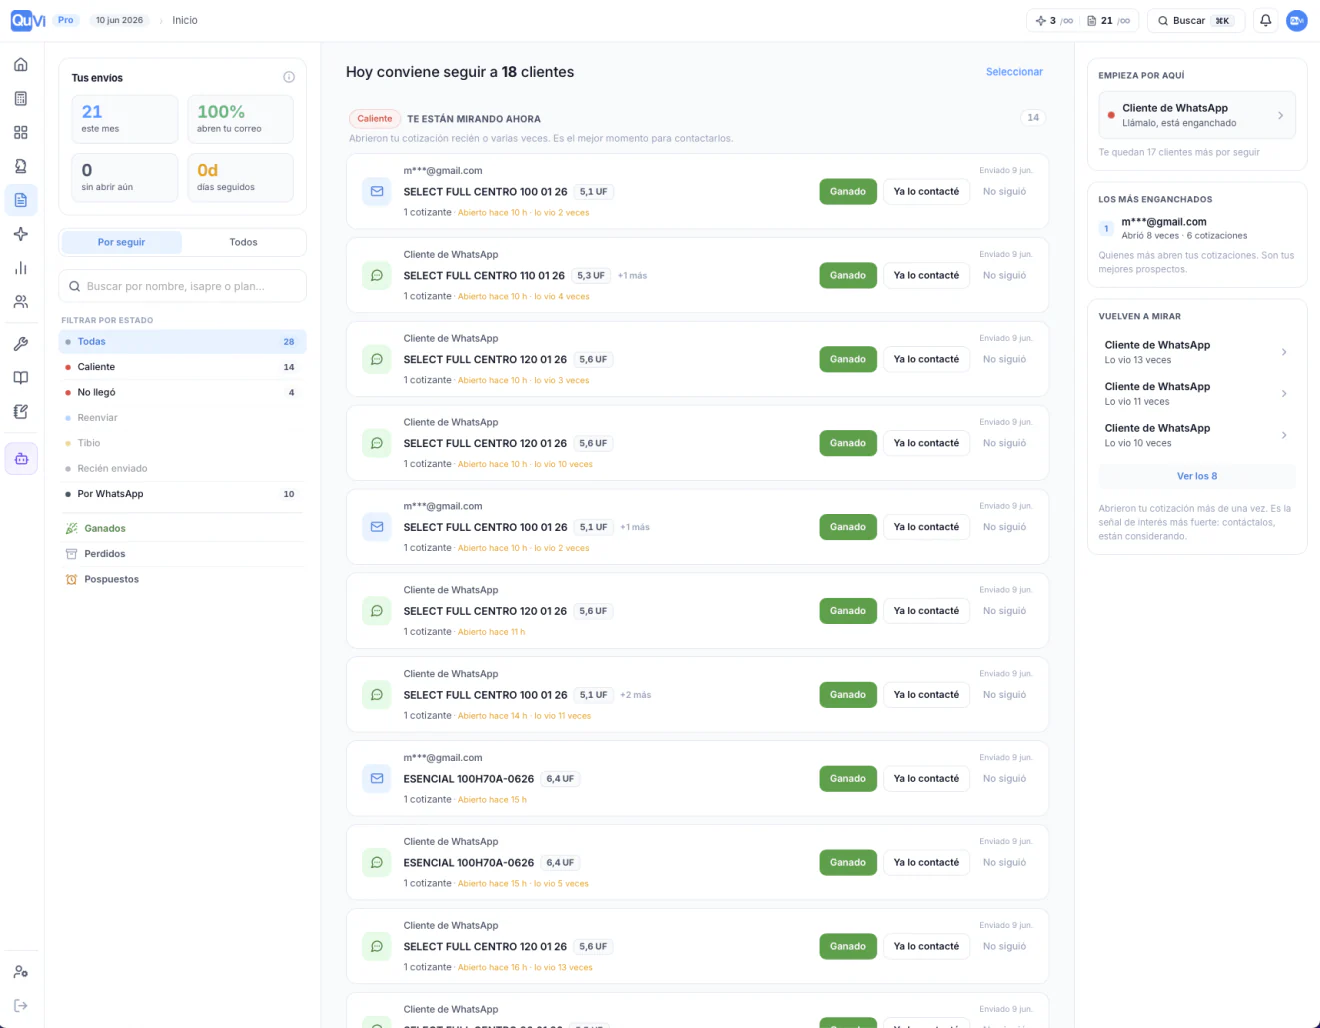Click the Ver los 8 link
The width and height of the screenshot is (1320, 1028).
coord(1197,476)
